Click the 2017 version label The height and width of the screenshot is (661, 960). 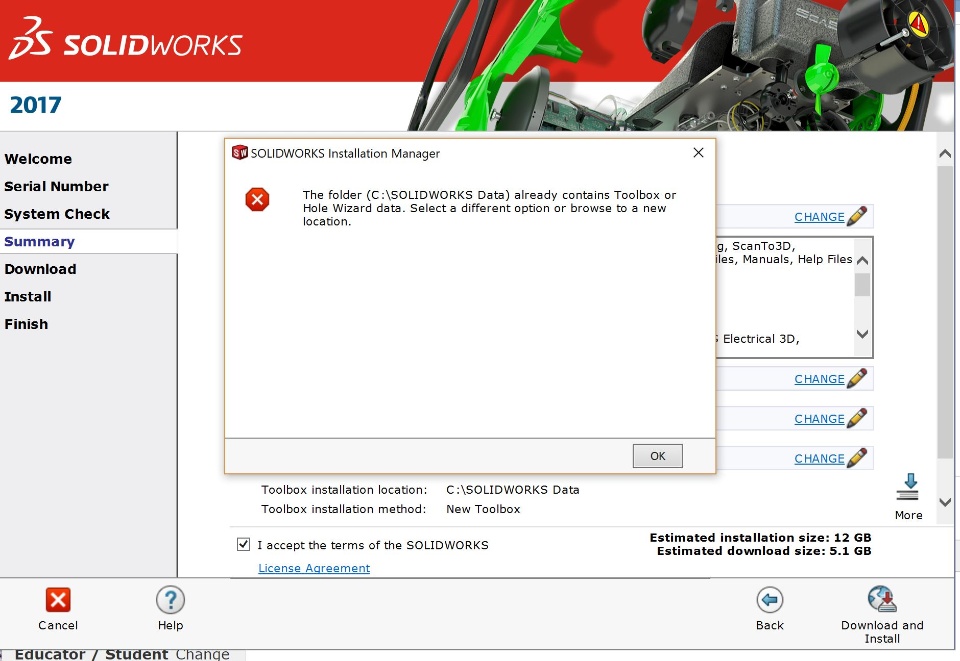36,105
